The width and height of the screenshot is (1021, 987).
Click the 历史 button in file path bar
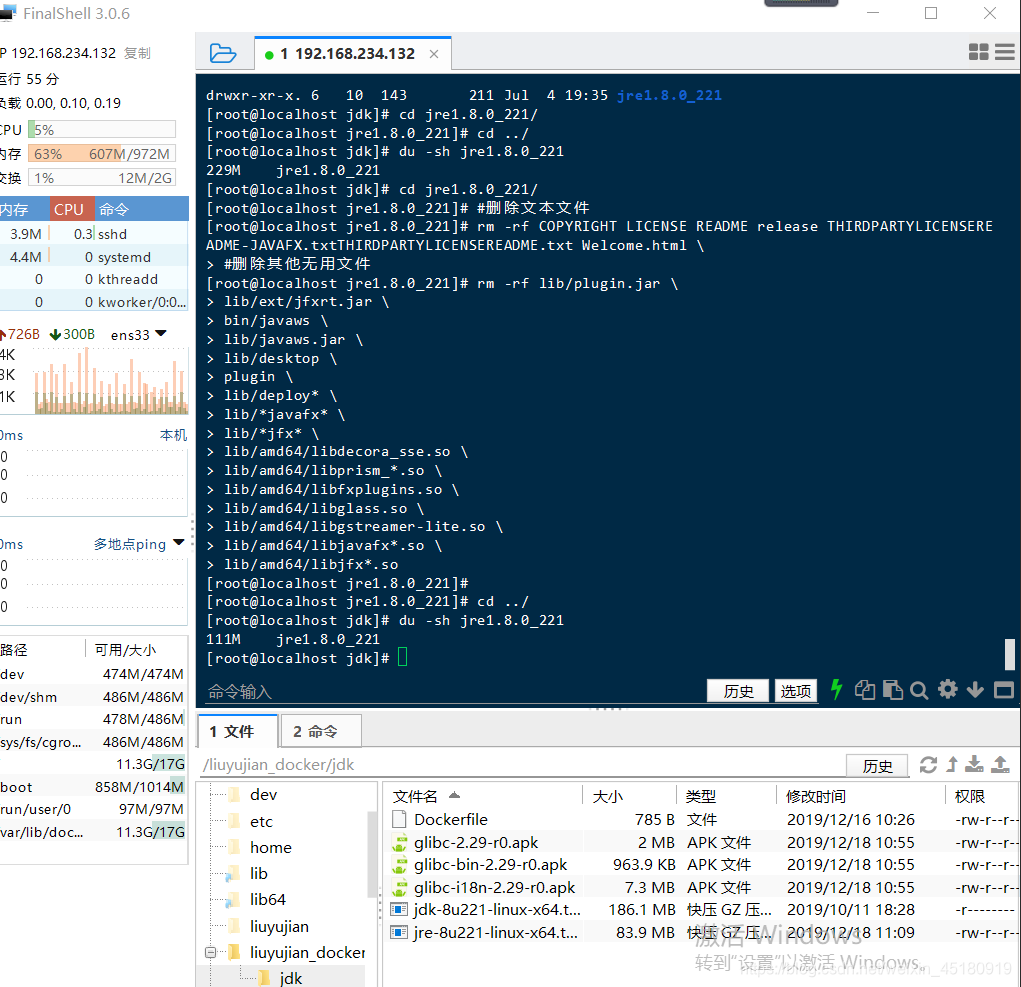[877, 766]
